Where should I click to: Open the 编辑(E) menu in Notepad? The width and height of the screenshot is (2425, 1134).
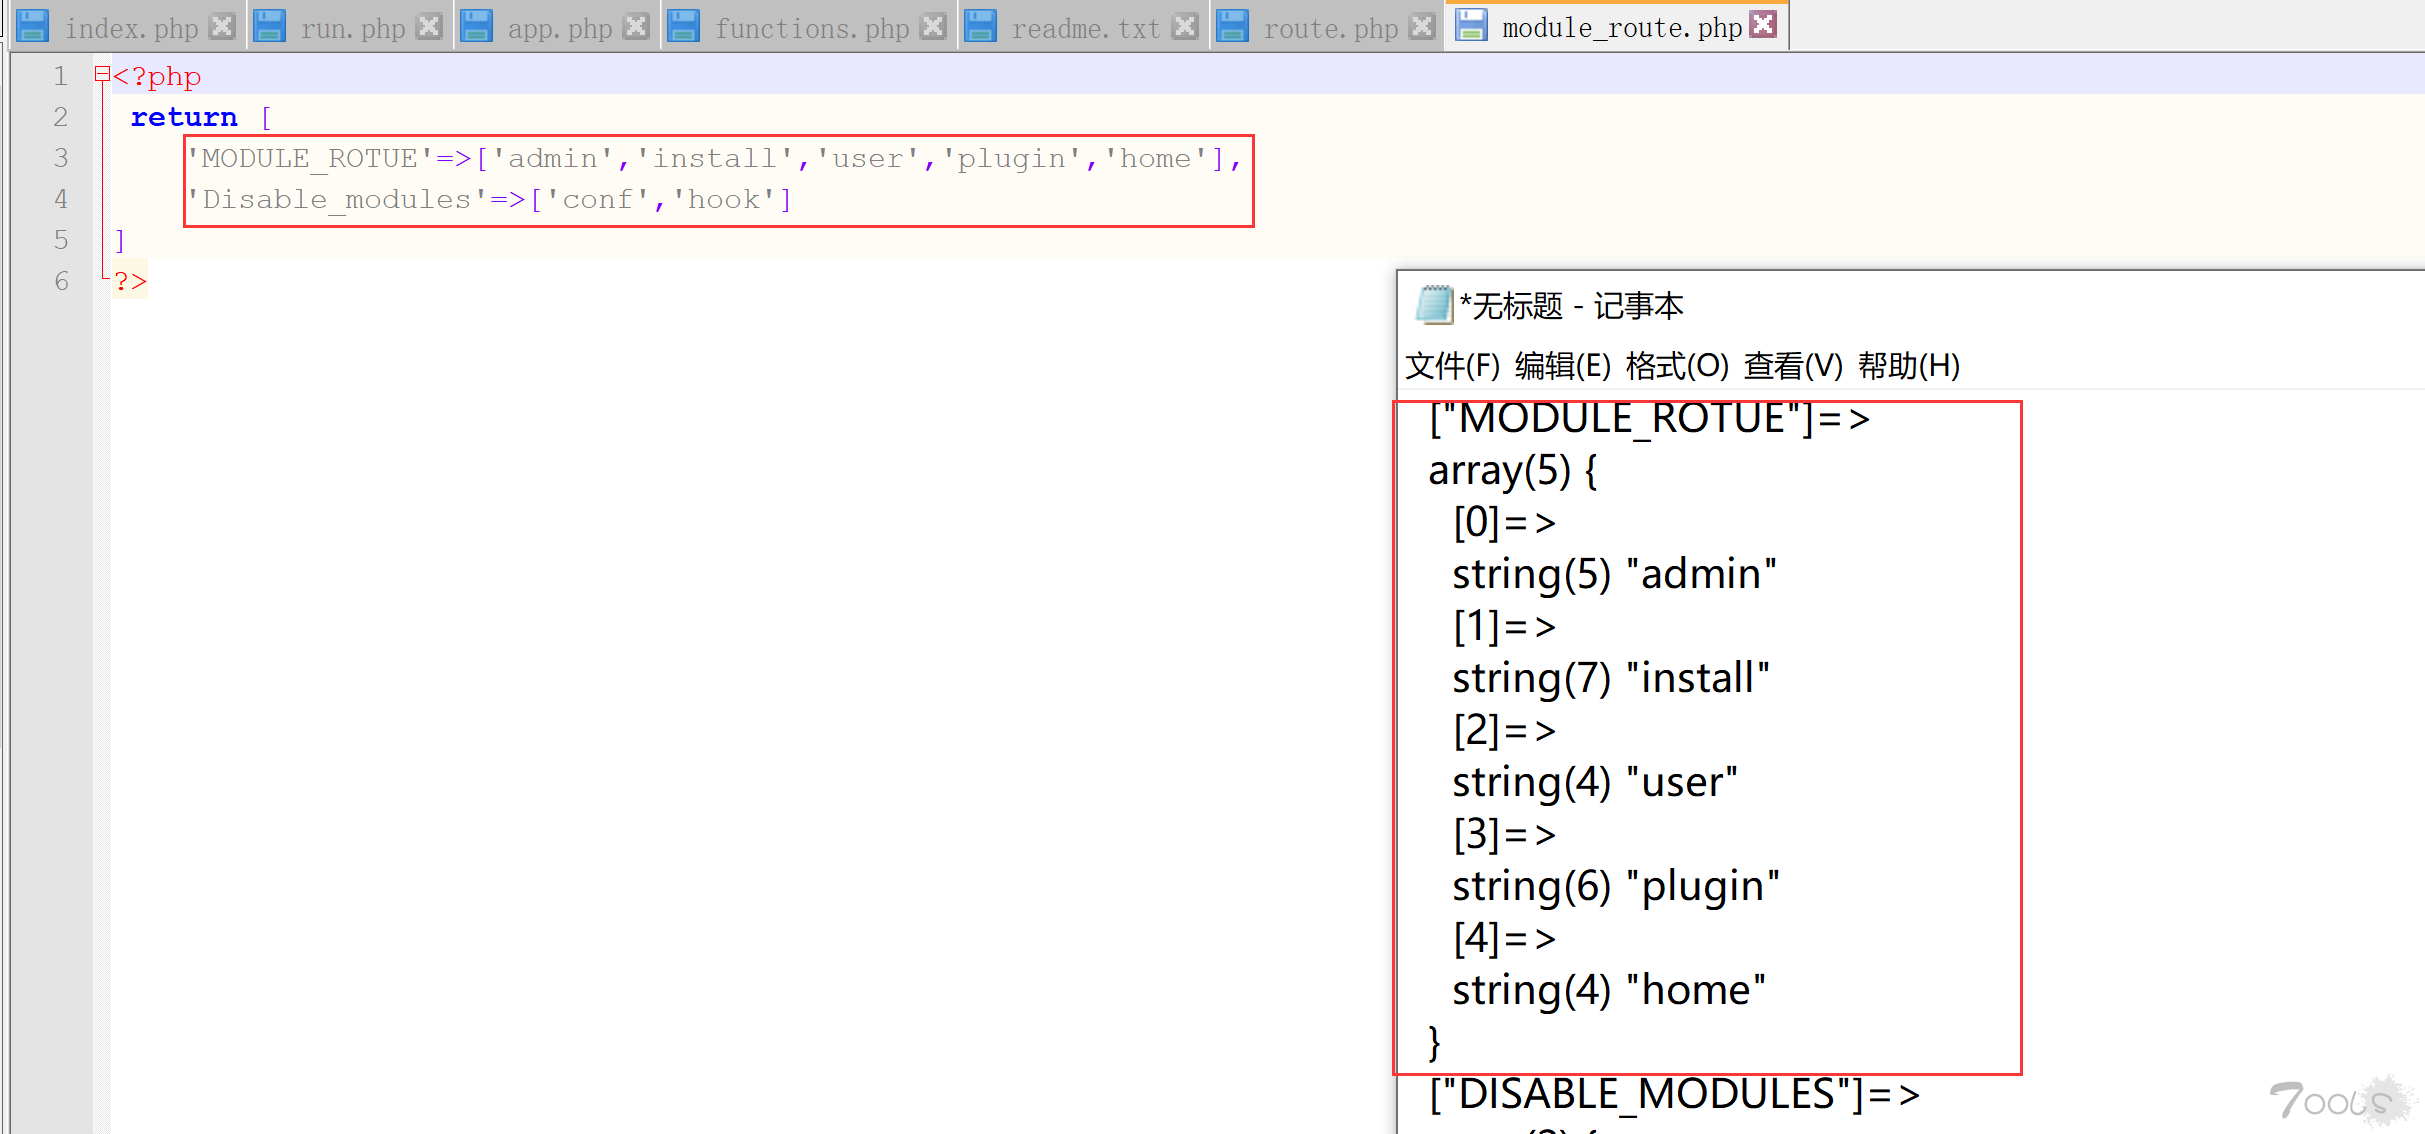tap(1562, 366)
